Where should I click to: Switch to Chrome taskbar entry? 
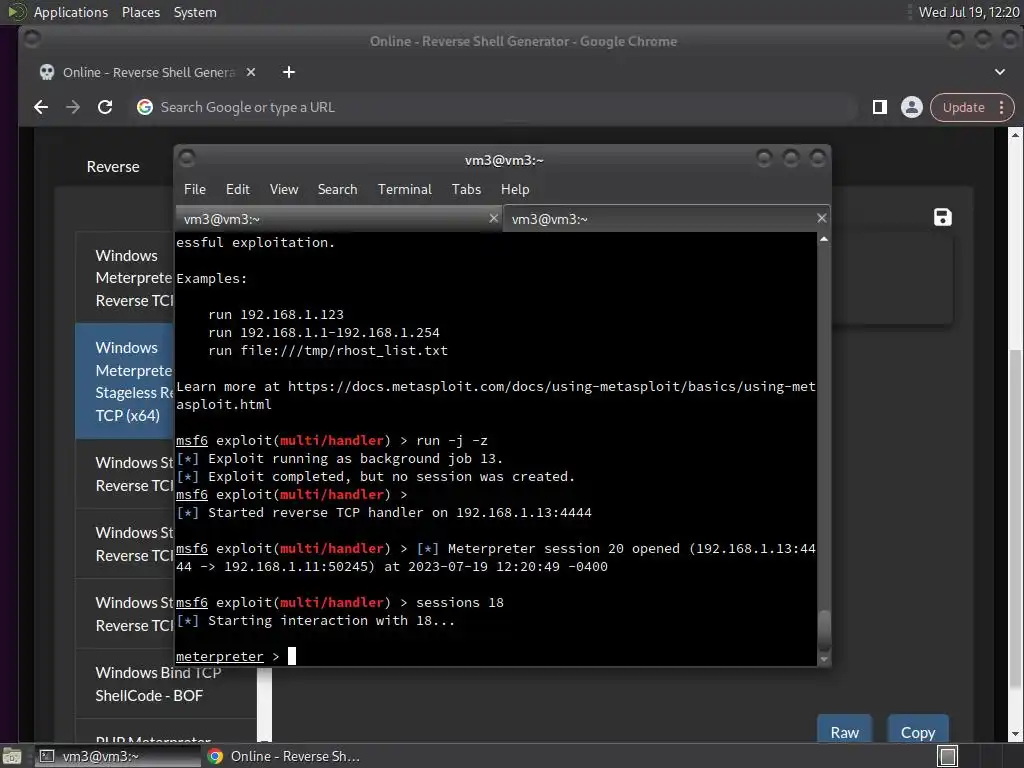pos(283,756)
